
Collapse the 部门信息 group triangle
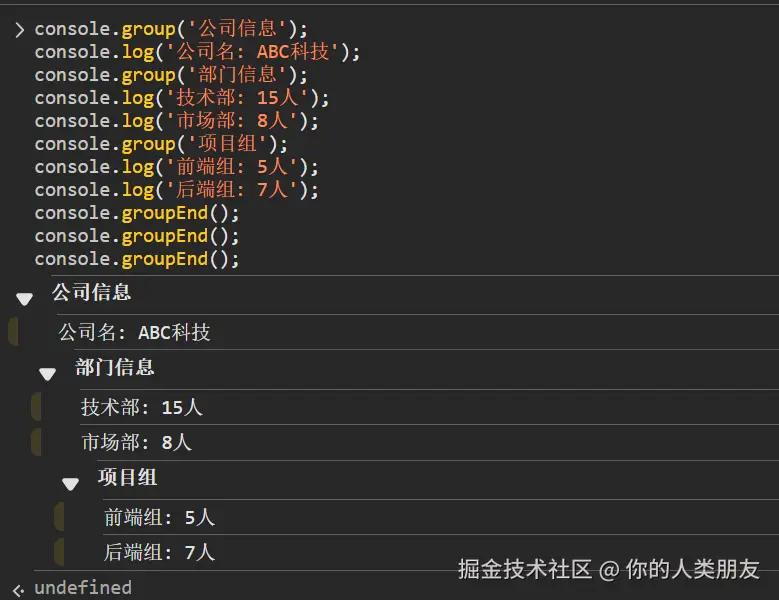pos(48,374)
